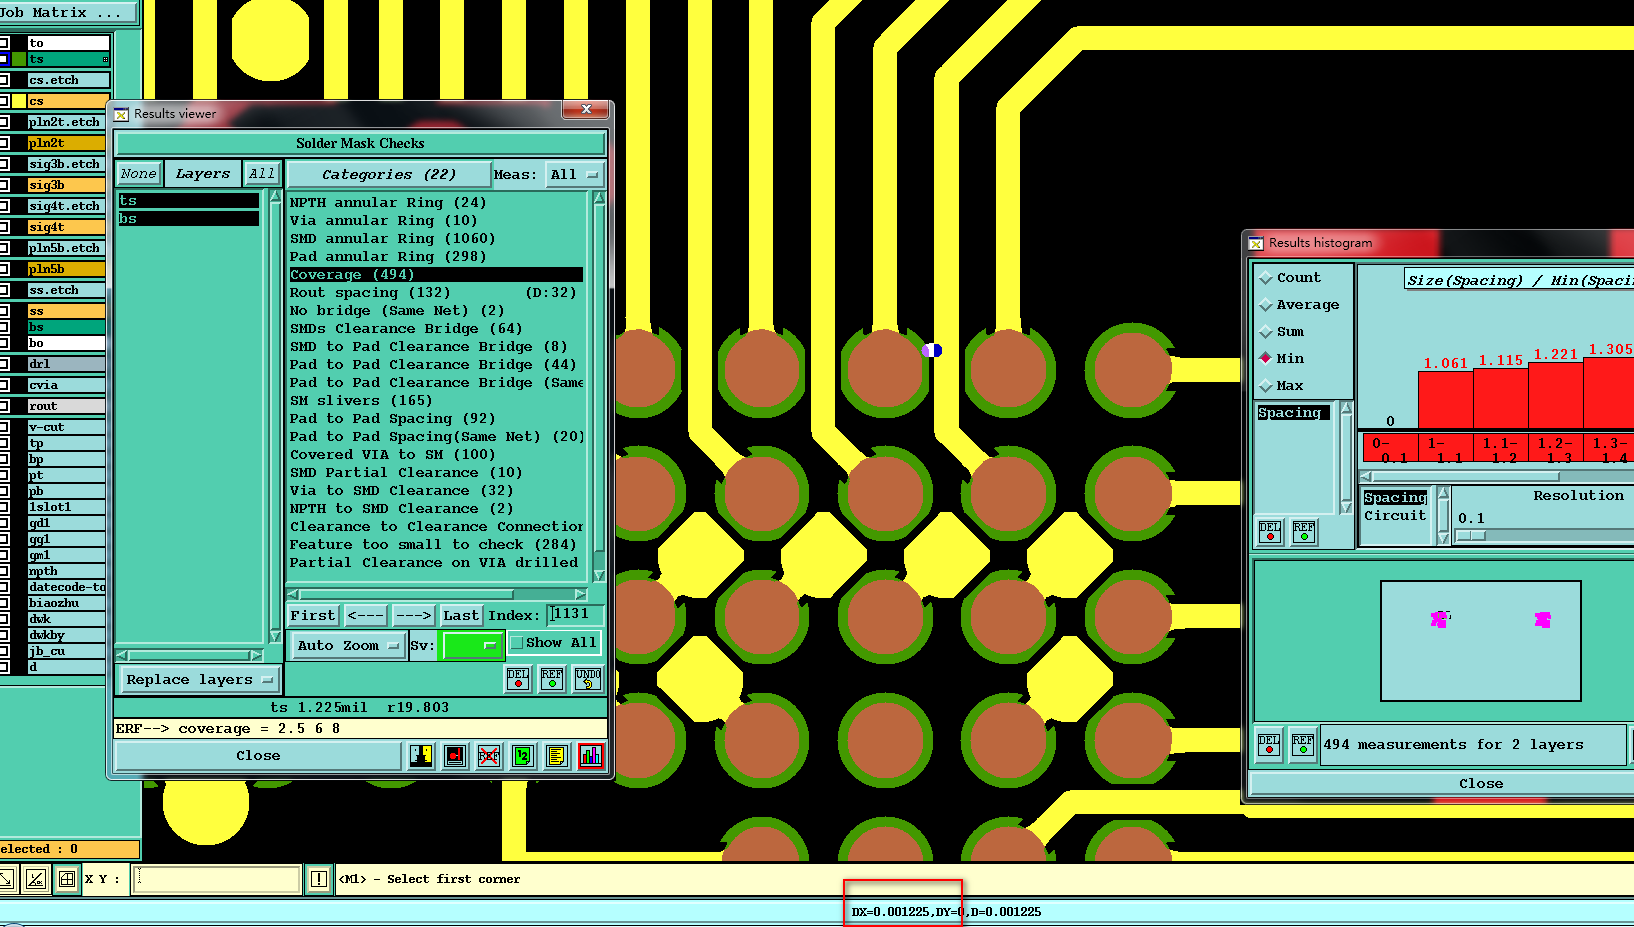The width and height of the screenshot is (1634, 927).
Task: Open the Replace layers dropdown
Action: click(x=200, y=680)
